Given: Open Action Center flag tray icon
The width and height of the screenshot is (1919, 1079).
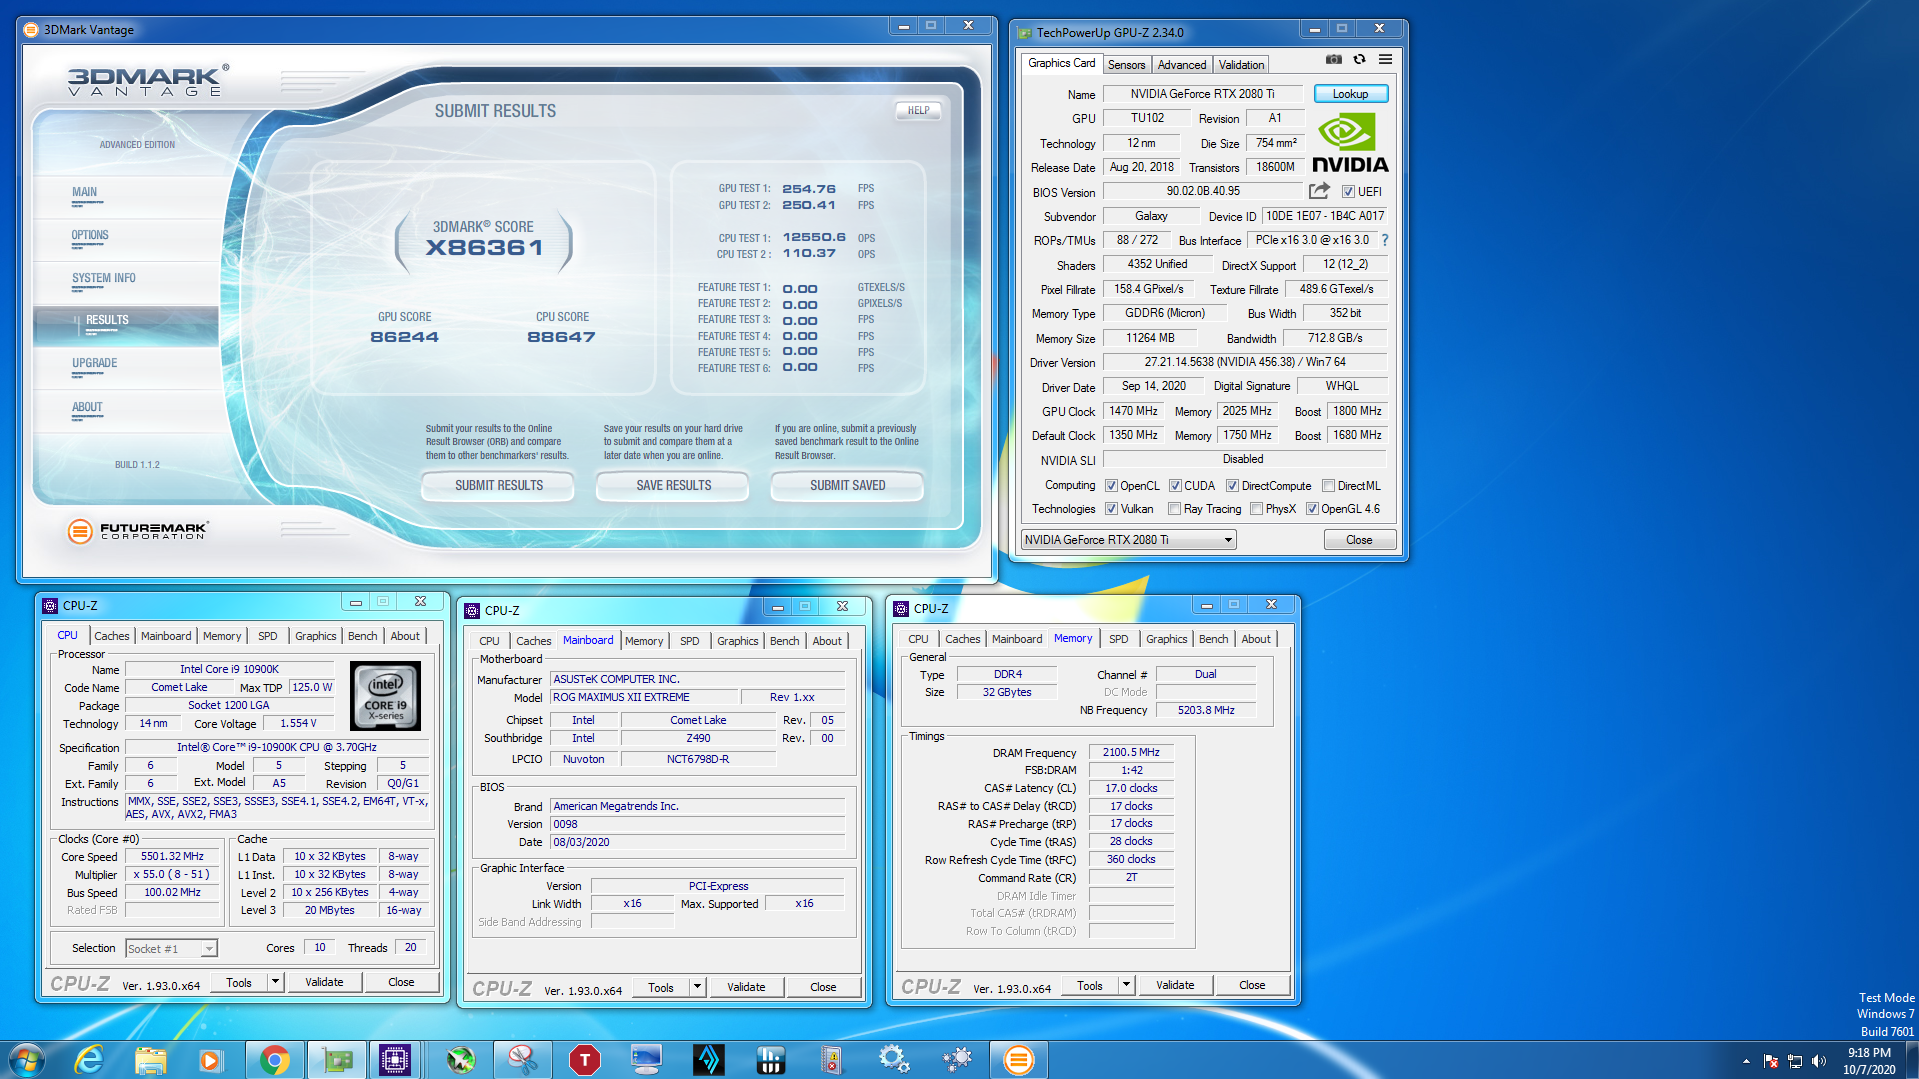Looking at the screenshot, I should (x=1771, y=1061).
